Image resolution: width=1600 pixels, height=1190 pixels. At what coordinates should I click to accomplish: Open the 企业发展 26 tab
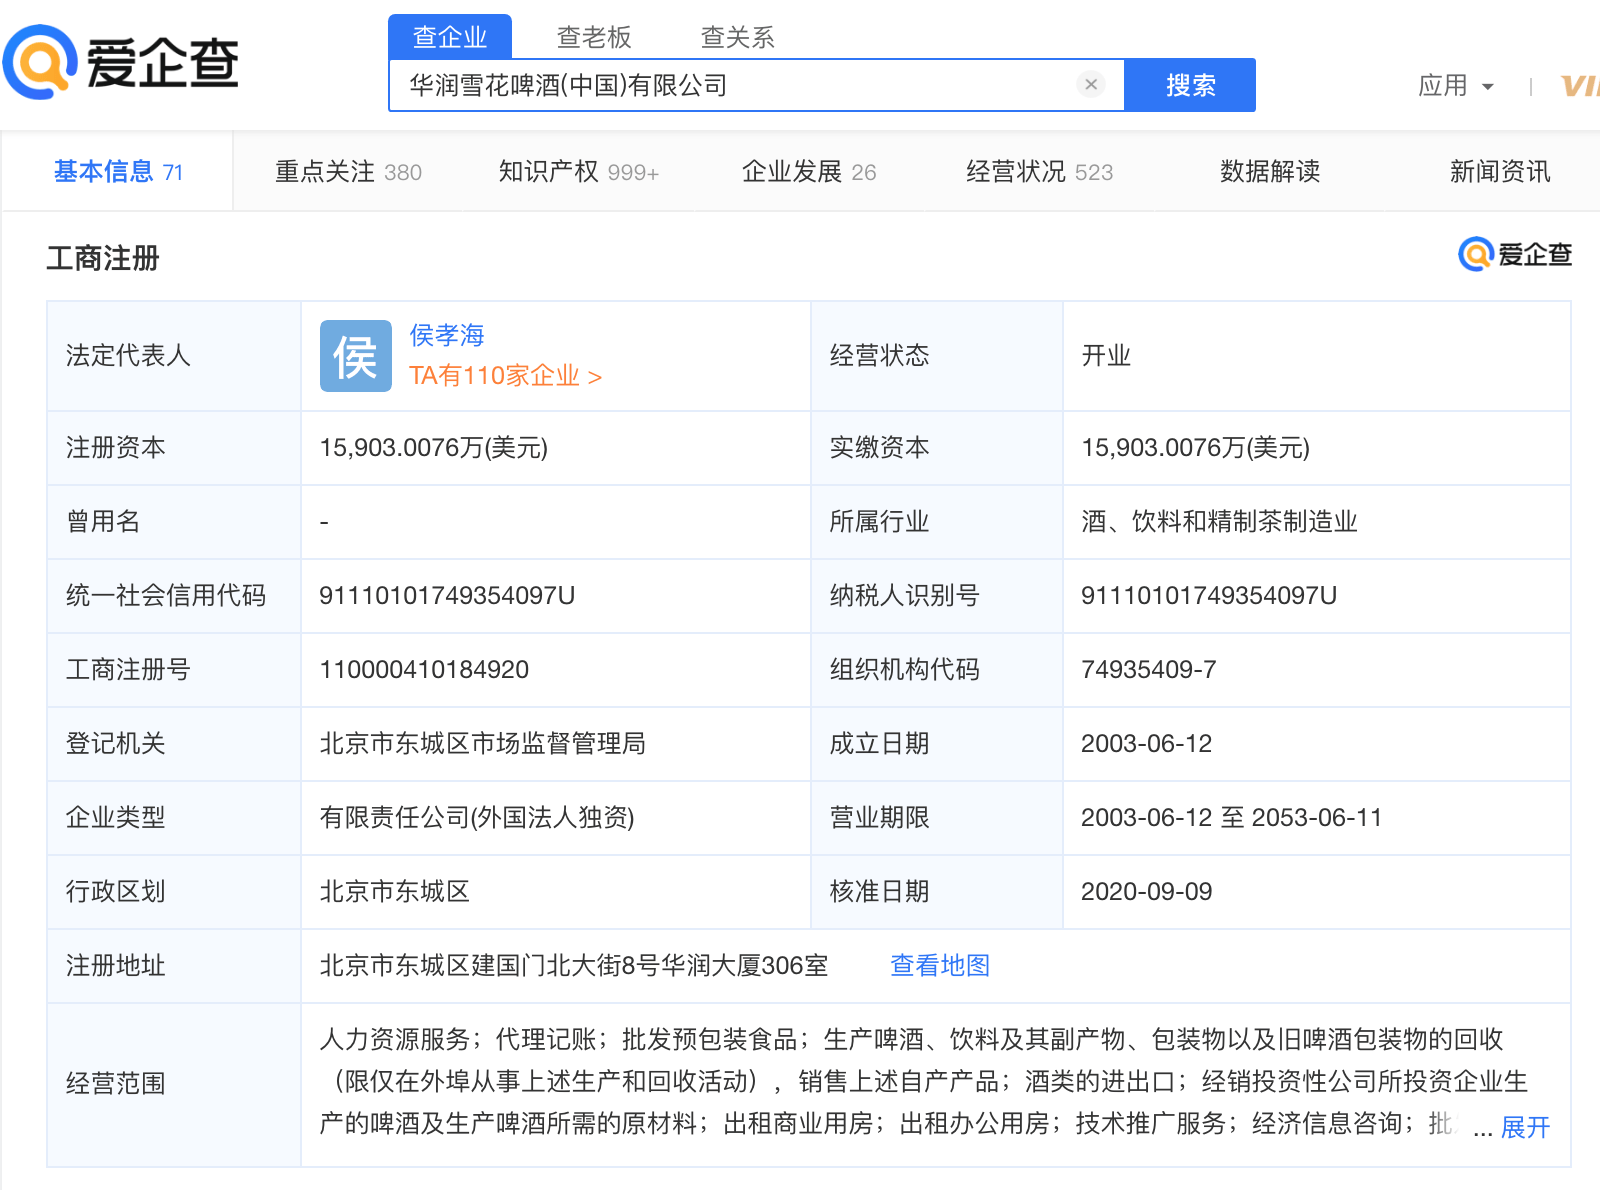pyautogui.click(x=809, y=172)
